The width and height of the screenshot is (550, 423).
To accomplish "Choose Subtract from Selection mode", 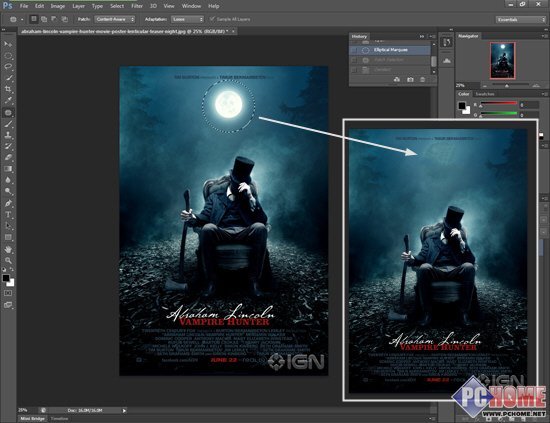I will [54, 19].
